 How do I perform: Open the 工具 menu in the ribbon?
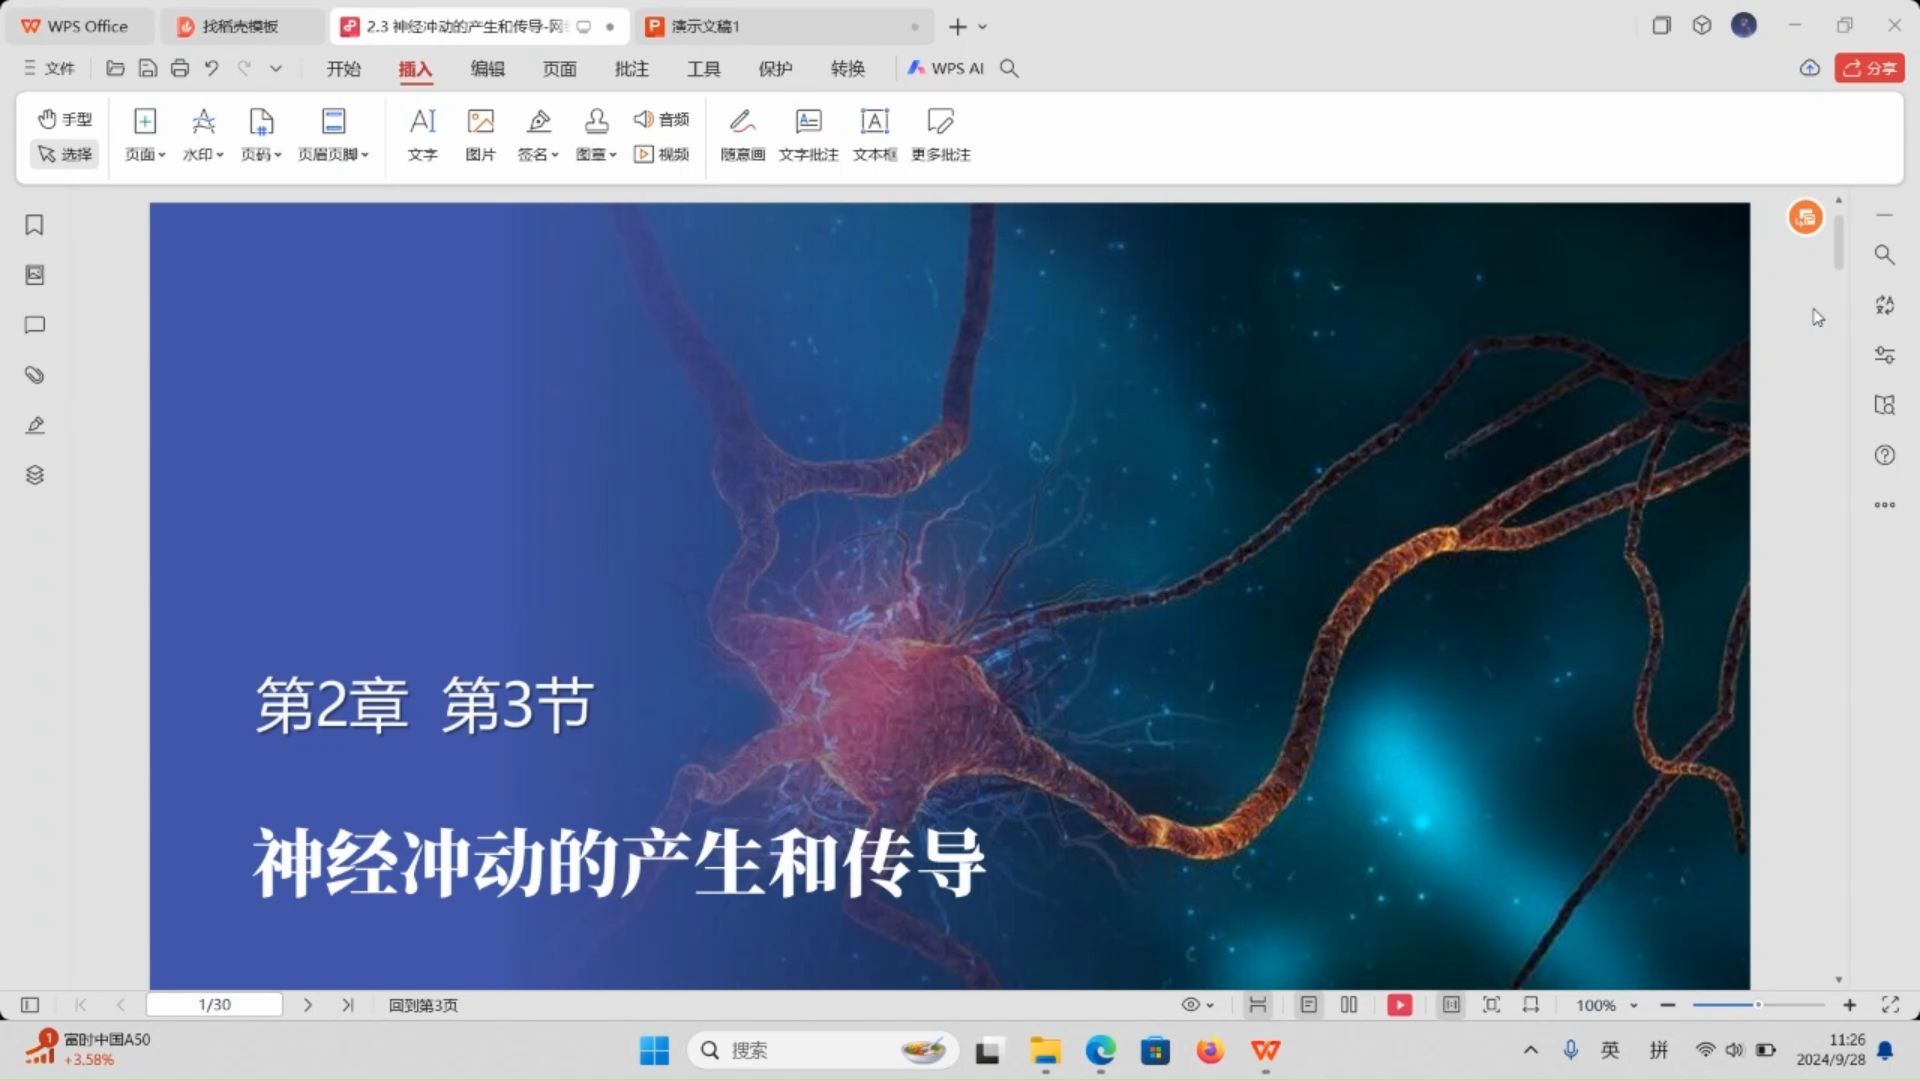pyautogui.click(x=703, y=68)
